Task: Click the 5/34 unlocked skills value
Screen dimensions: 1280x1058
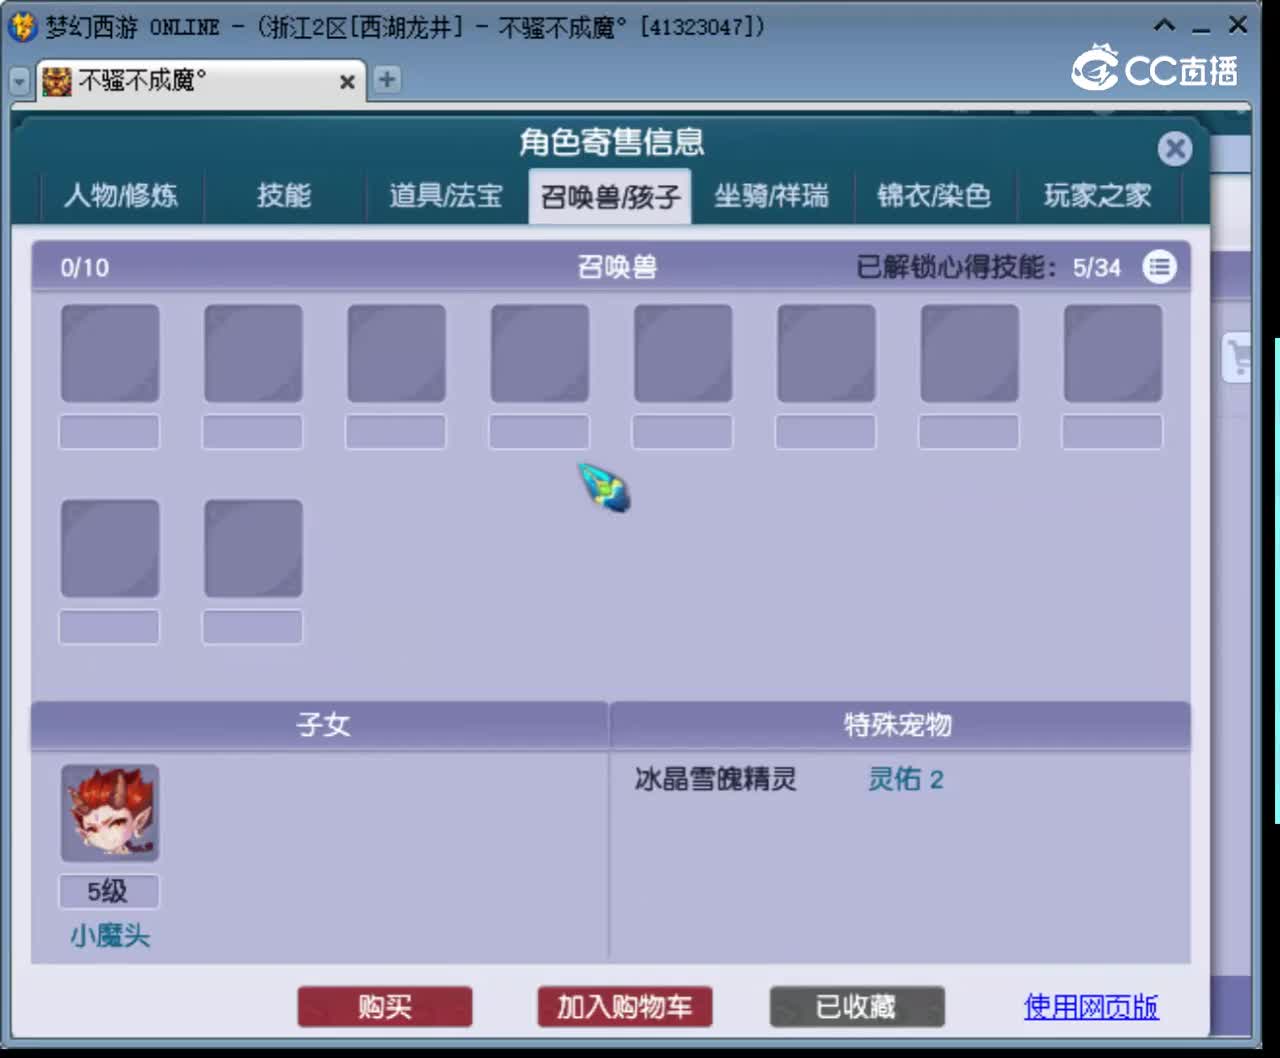Action: coord(1097,268)
